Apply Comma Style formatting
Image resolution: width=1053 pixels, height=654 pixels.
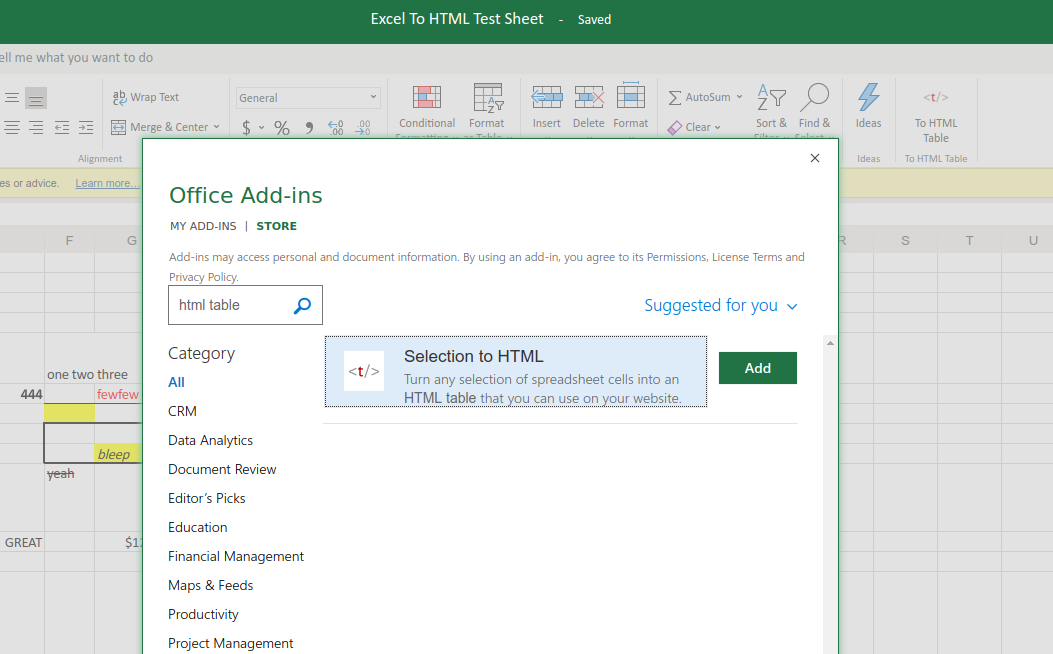[307, 128]
